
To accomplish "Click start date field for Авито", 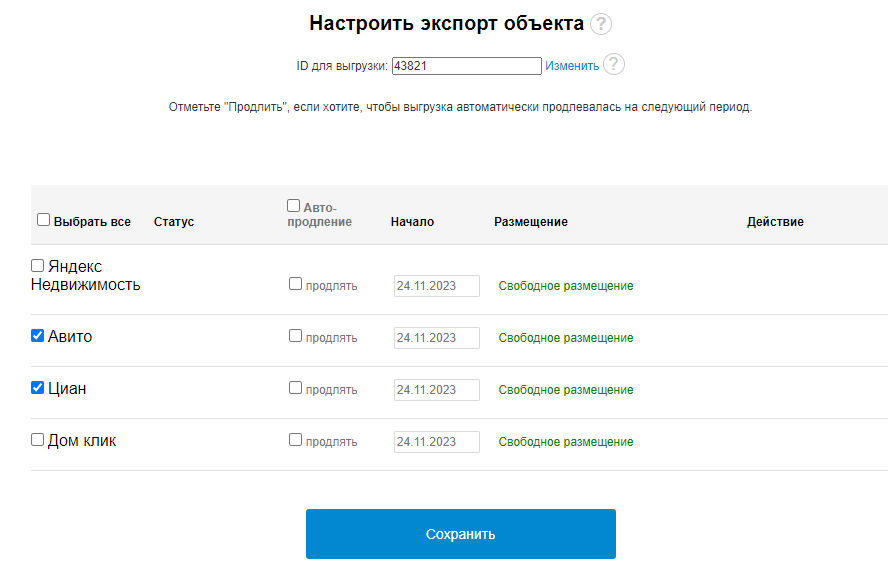I will [x=436, y=338].
